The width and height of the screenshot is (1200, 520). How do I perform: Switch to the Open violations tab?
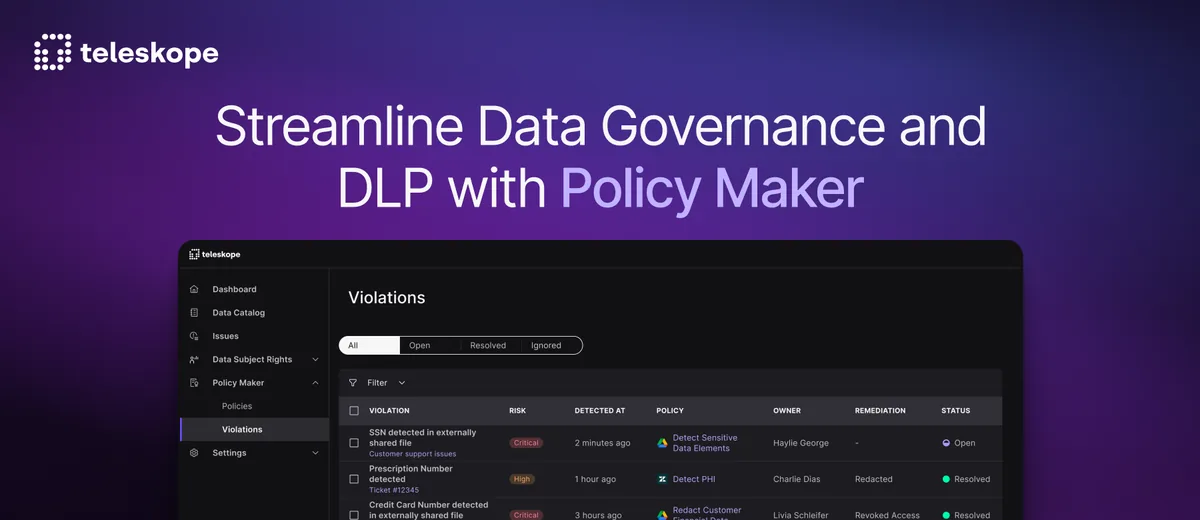pyautogui.click(x=430, y=345)
